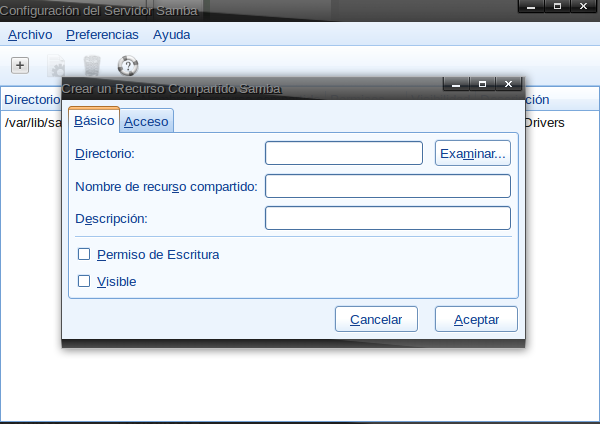Open the Preferencias menu
The width and height of the screenshot is (600, 424).
click(102, 35)
